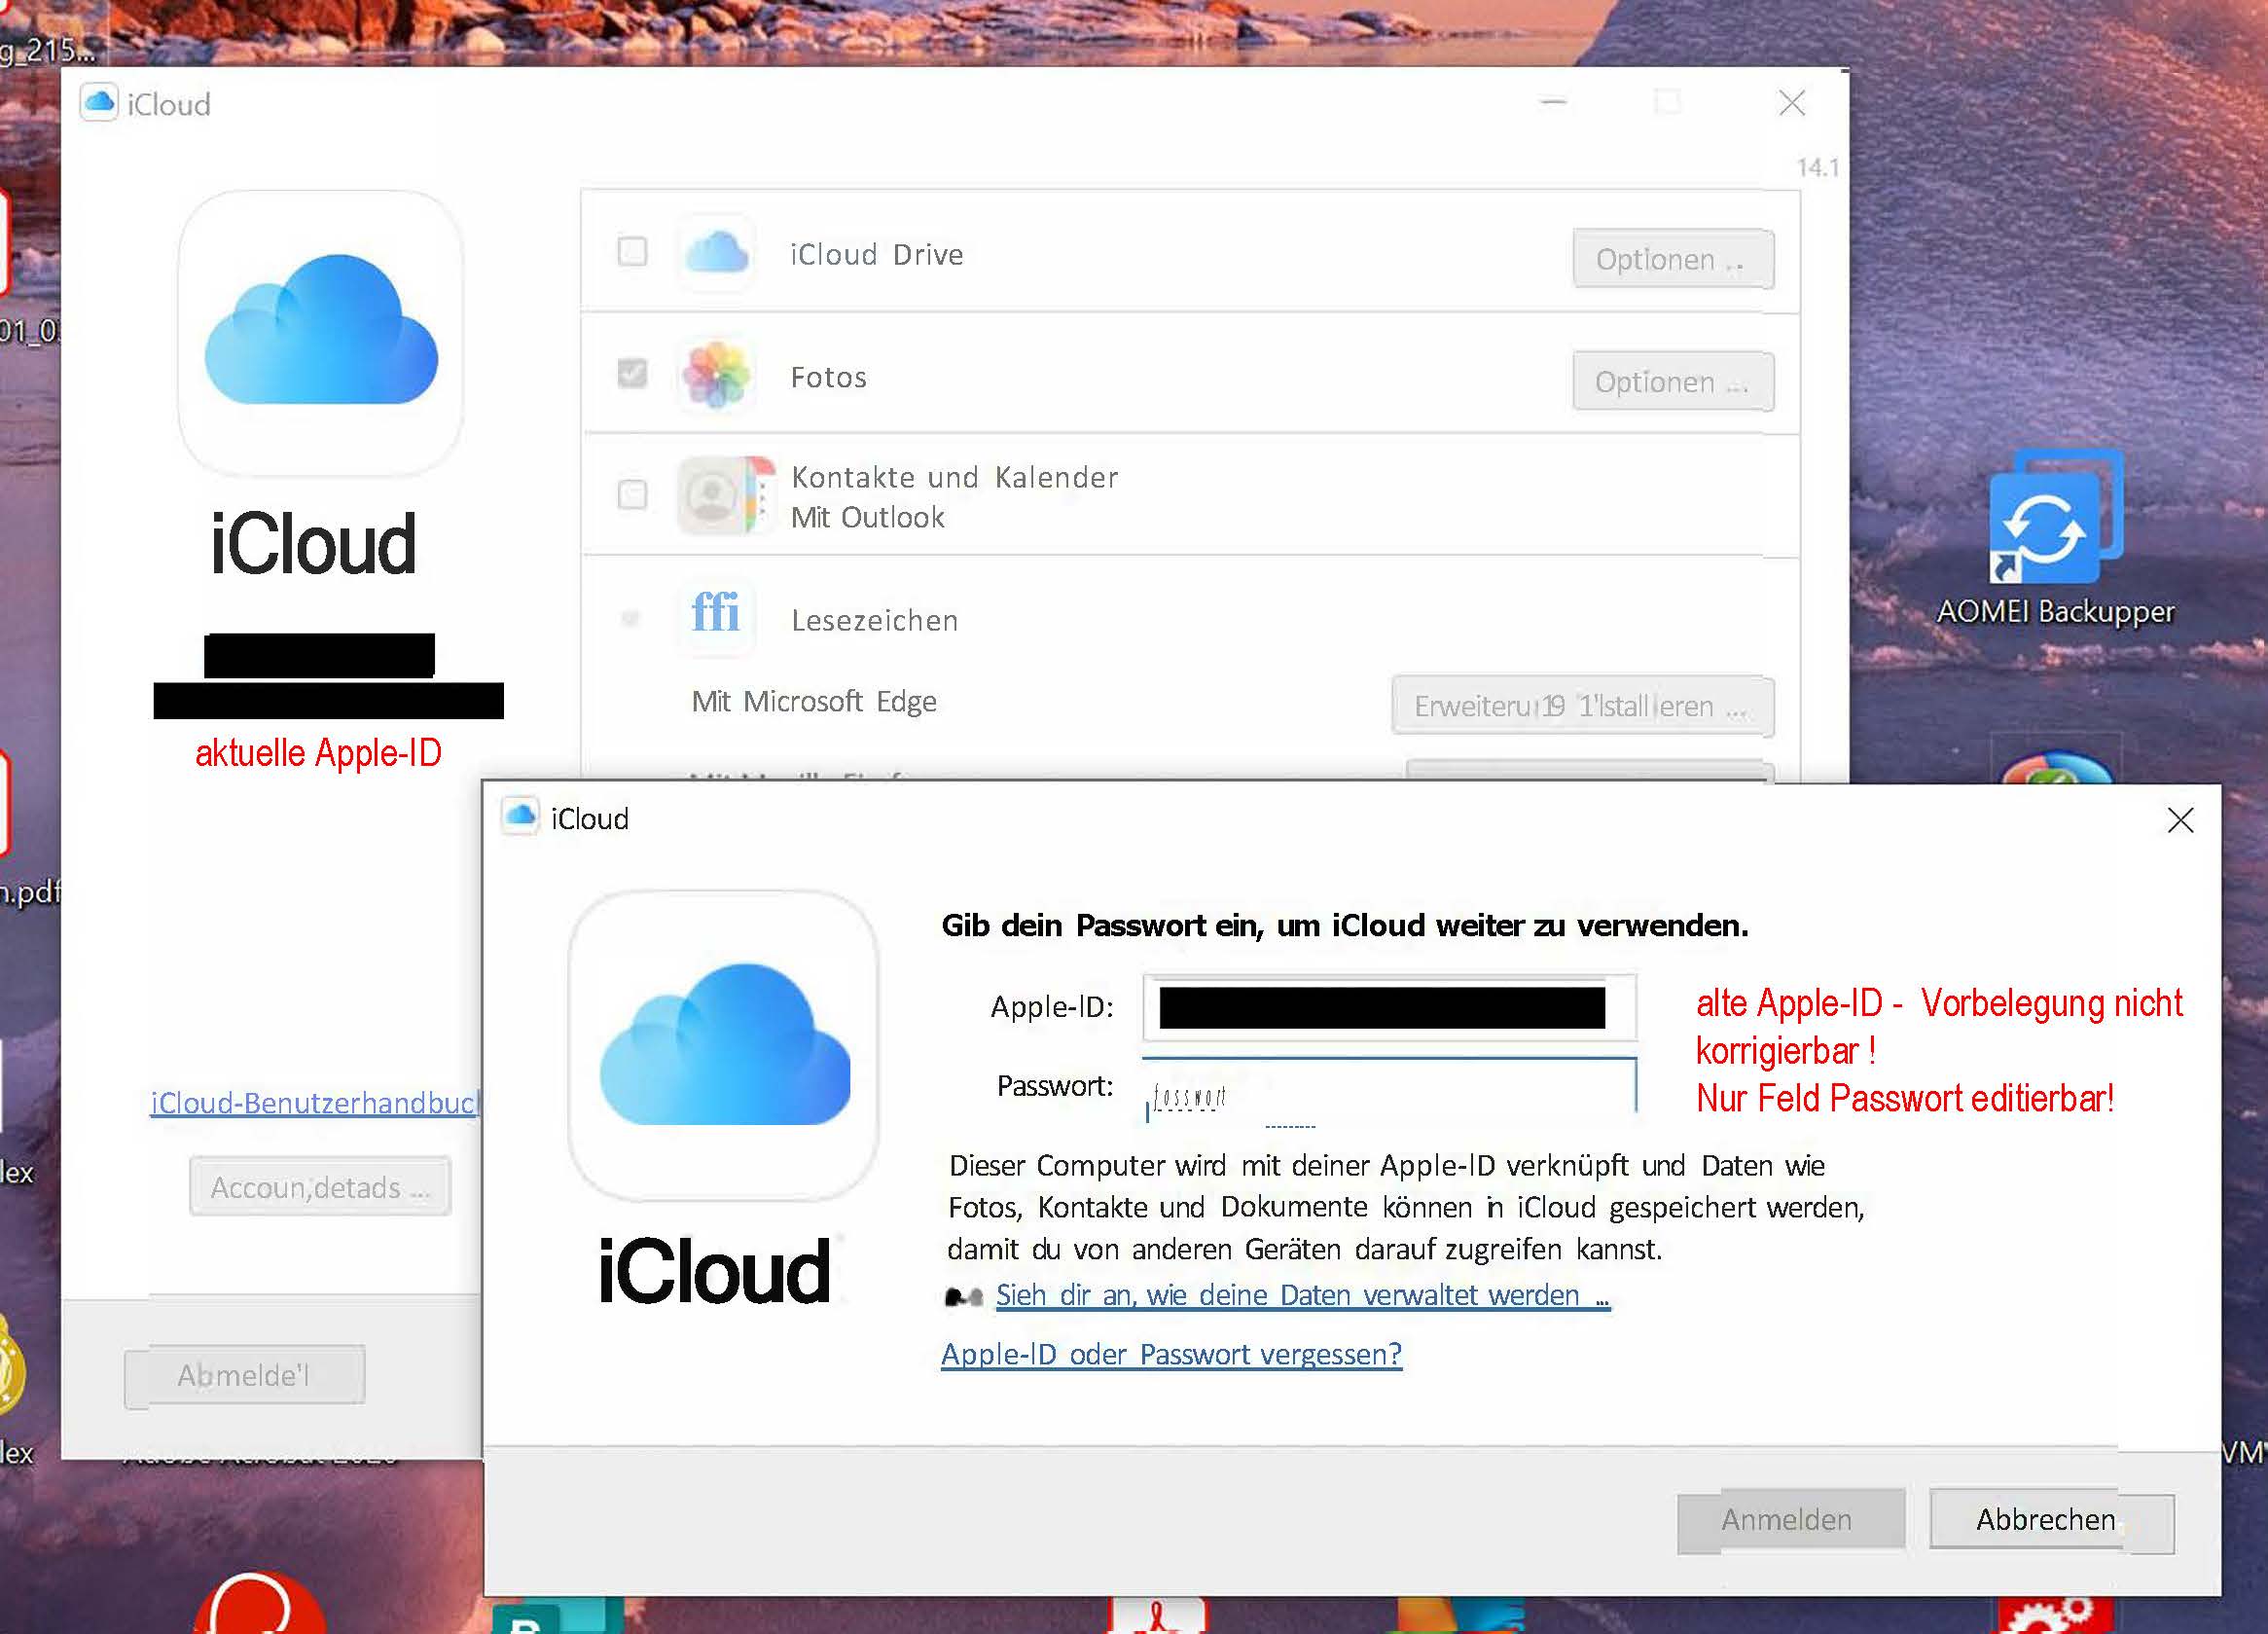Image resolution: width=2268 pixels, height=1634 pixels.
Task: Click the iCloud Drive cloud icon
Action: click(716, 252)
